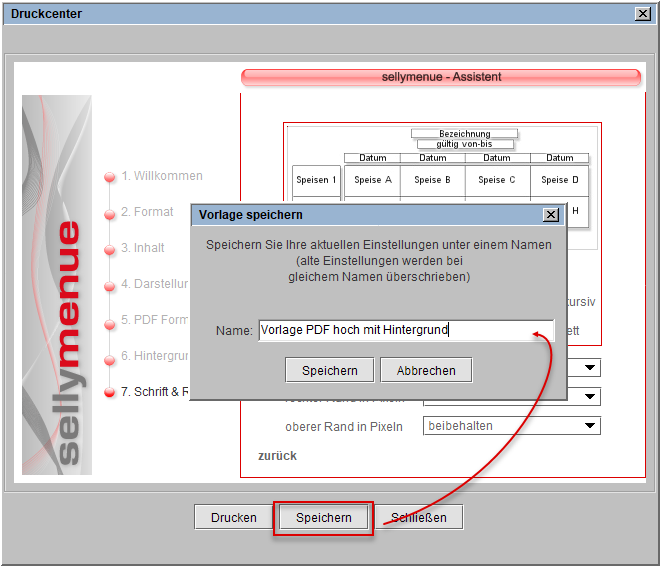This screenshot has height=566, width=660.
Task: Click the red bullet beside 5. PDF Form
Action: pyautogui.click(x=110, y=322)
